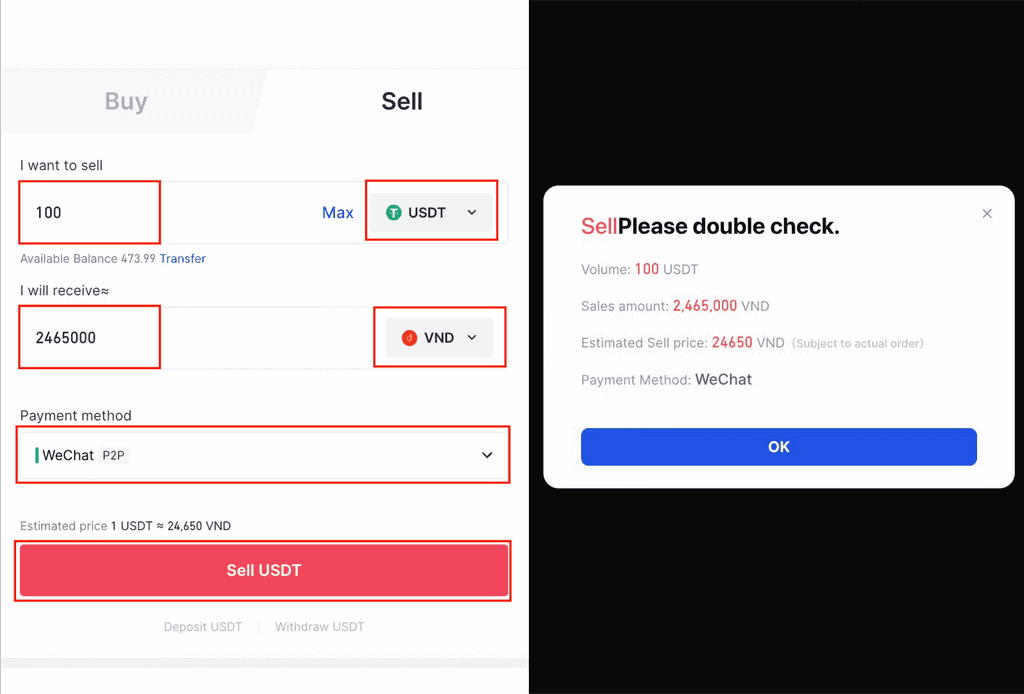The width and height of the screenshot is (1024, 694).
Task: Click the red VND currency icon
Action: tap(409, 338)
